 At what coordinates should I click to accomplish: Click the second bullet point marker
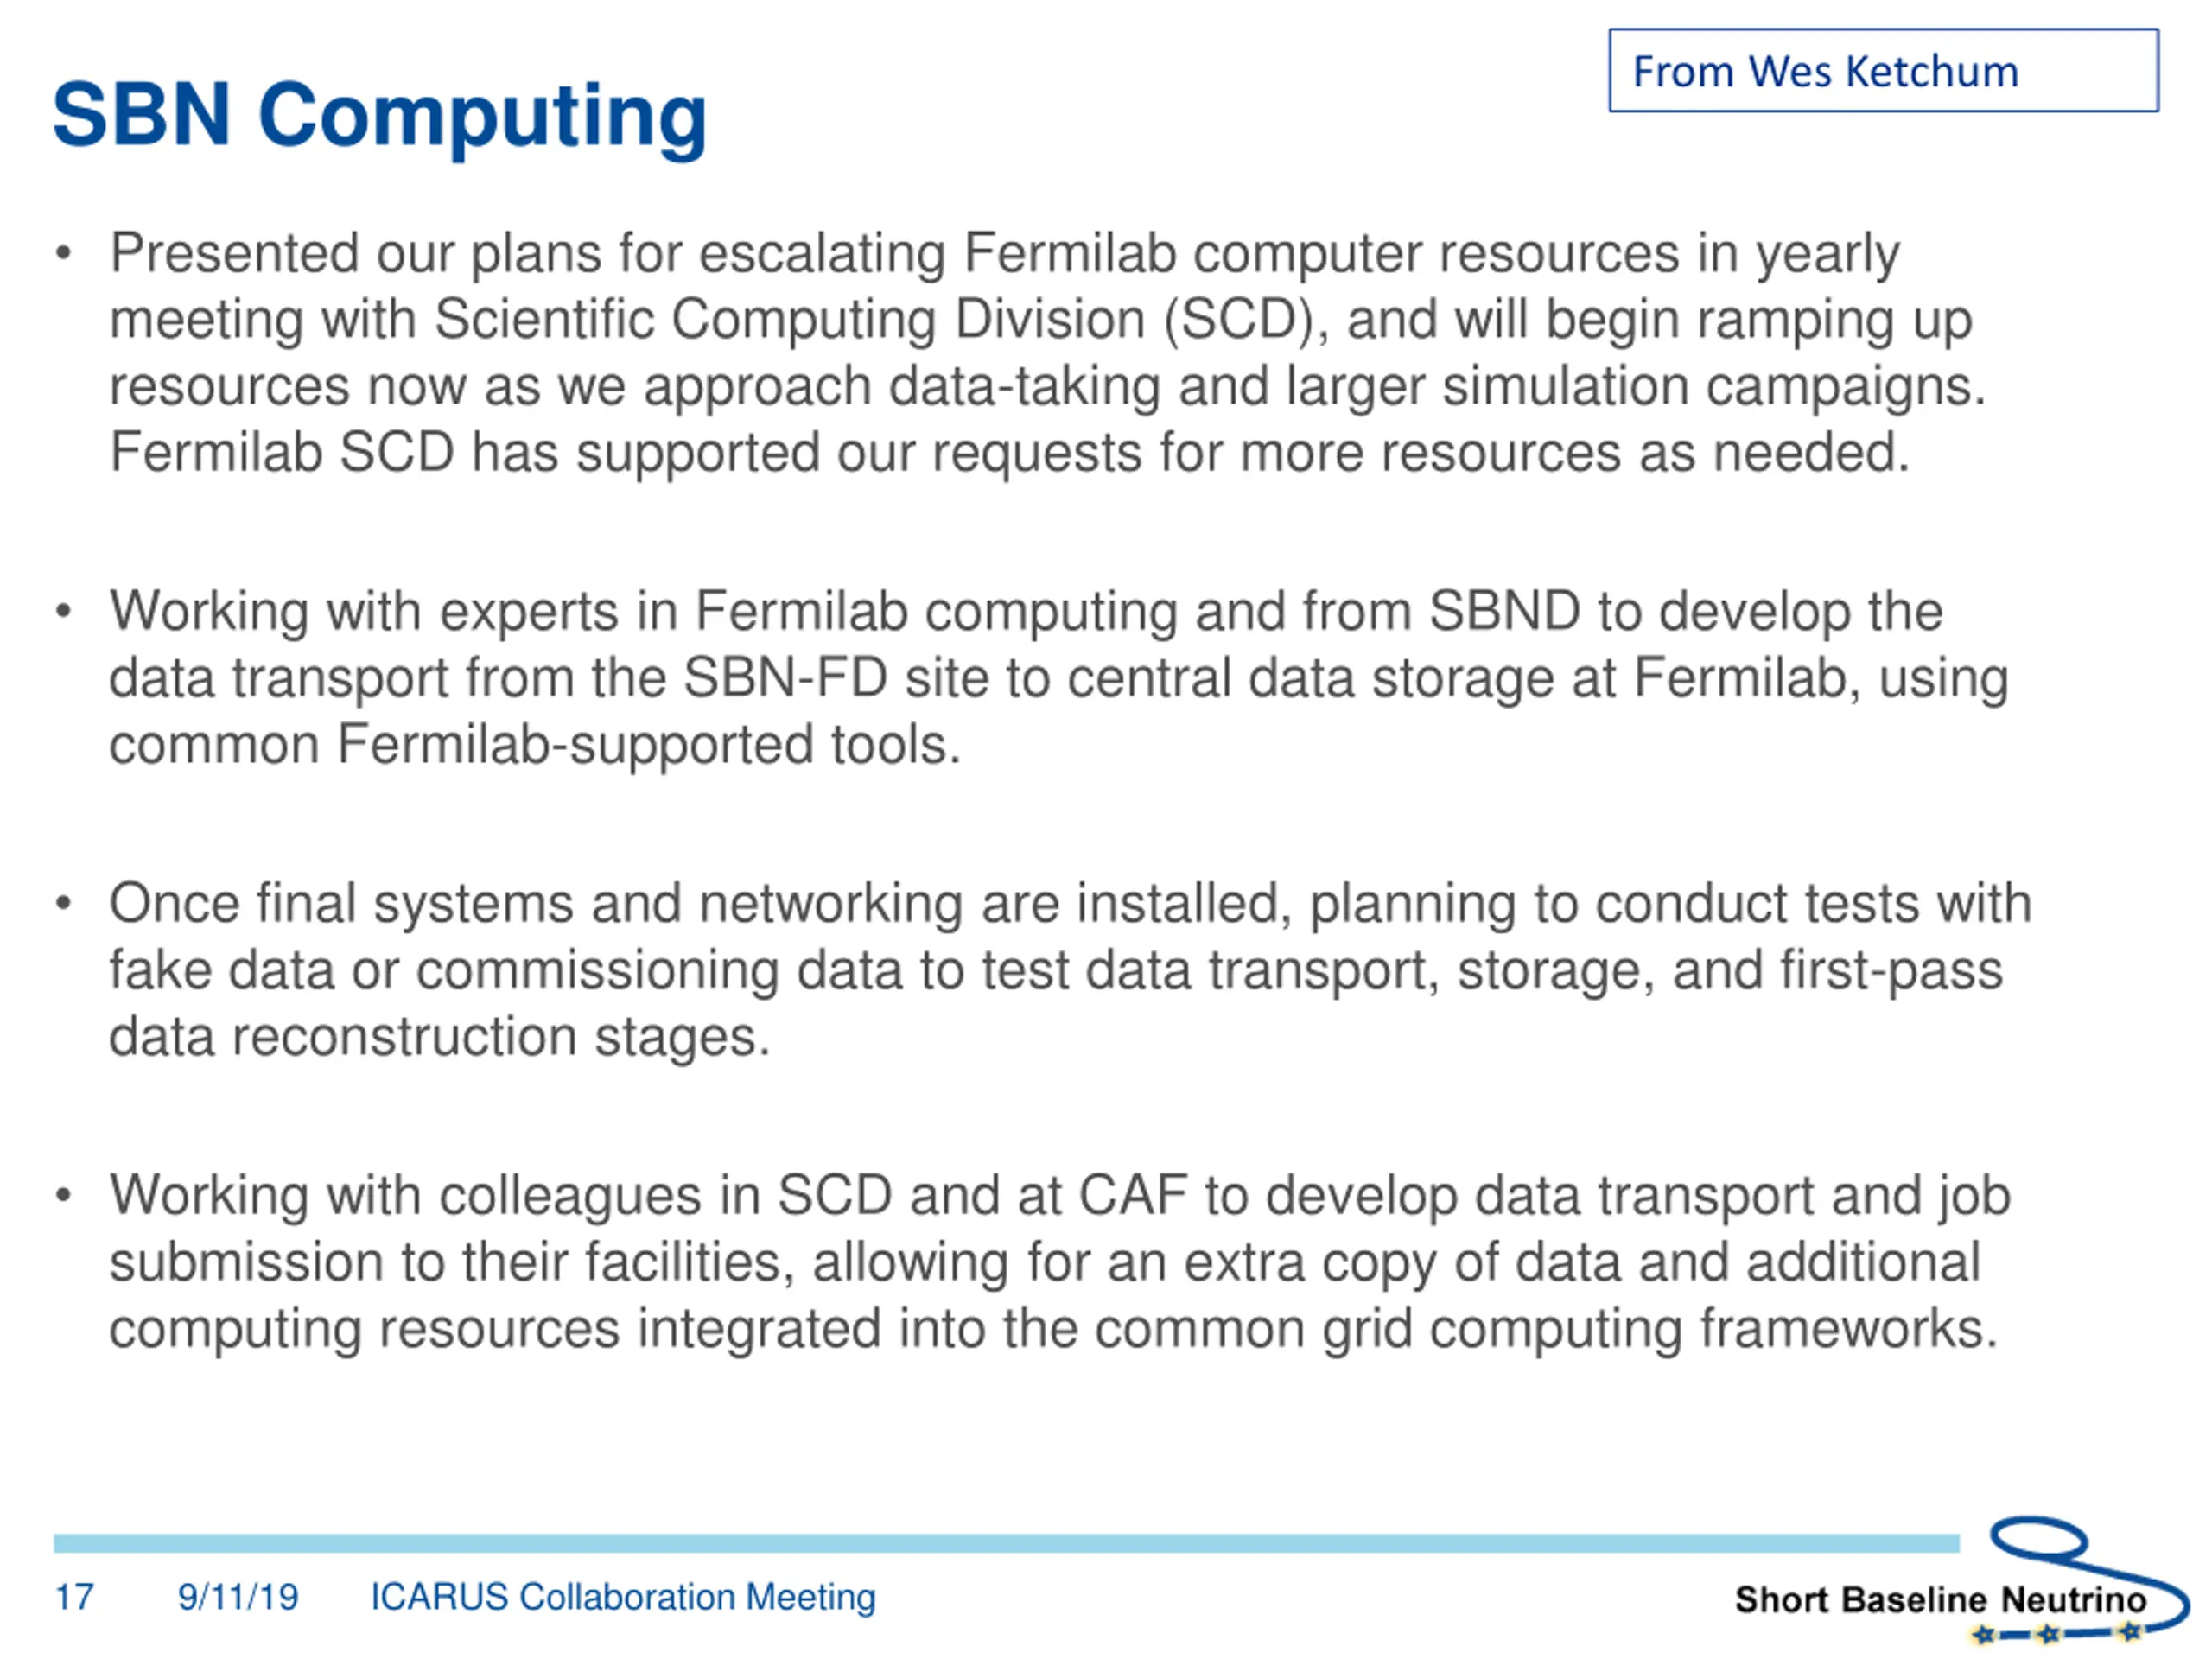(x=64, y=610)
